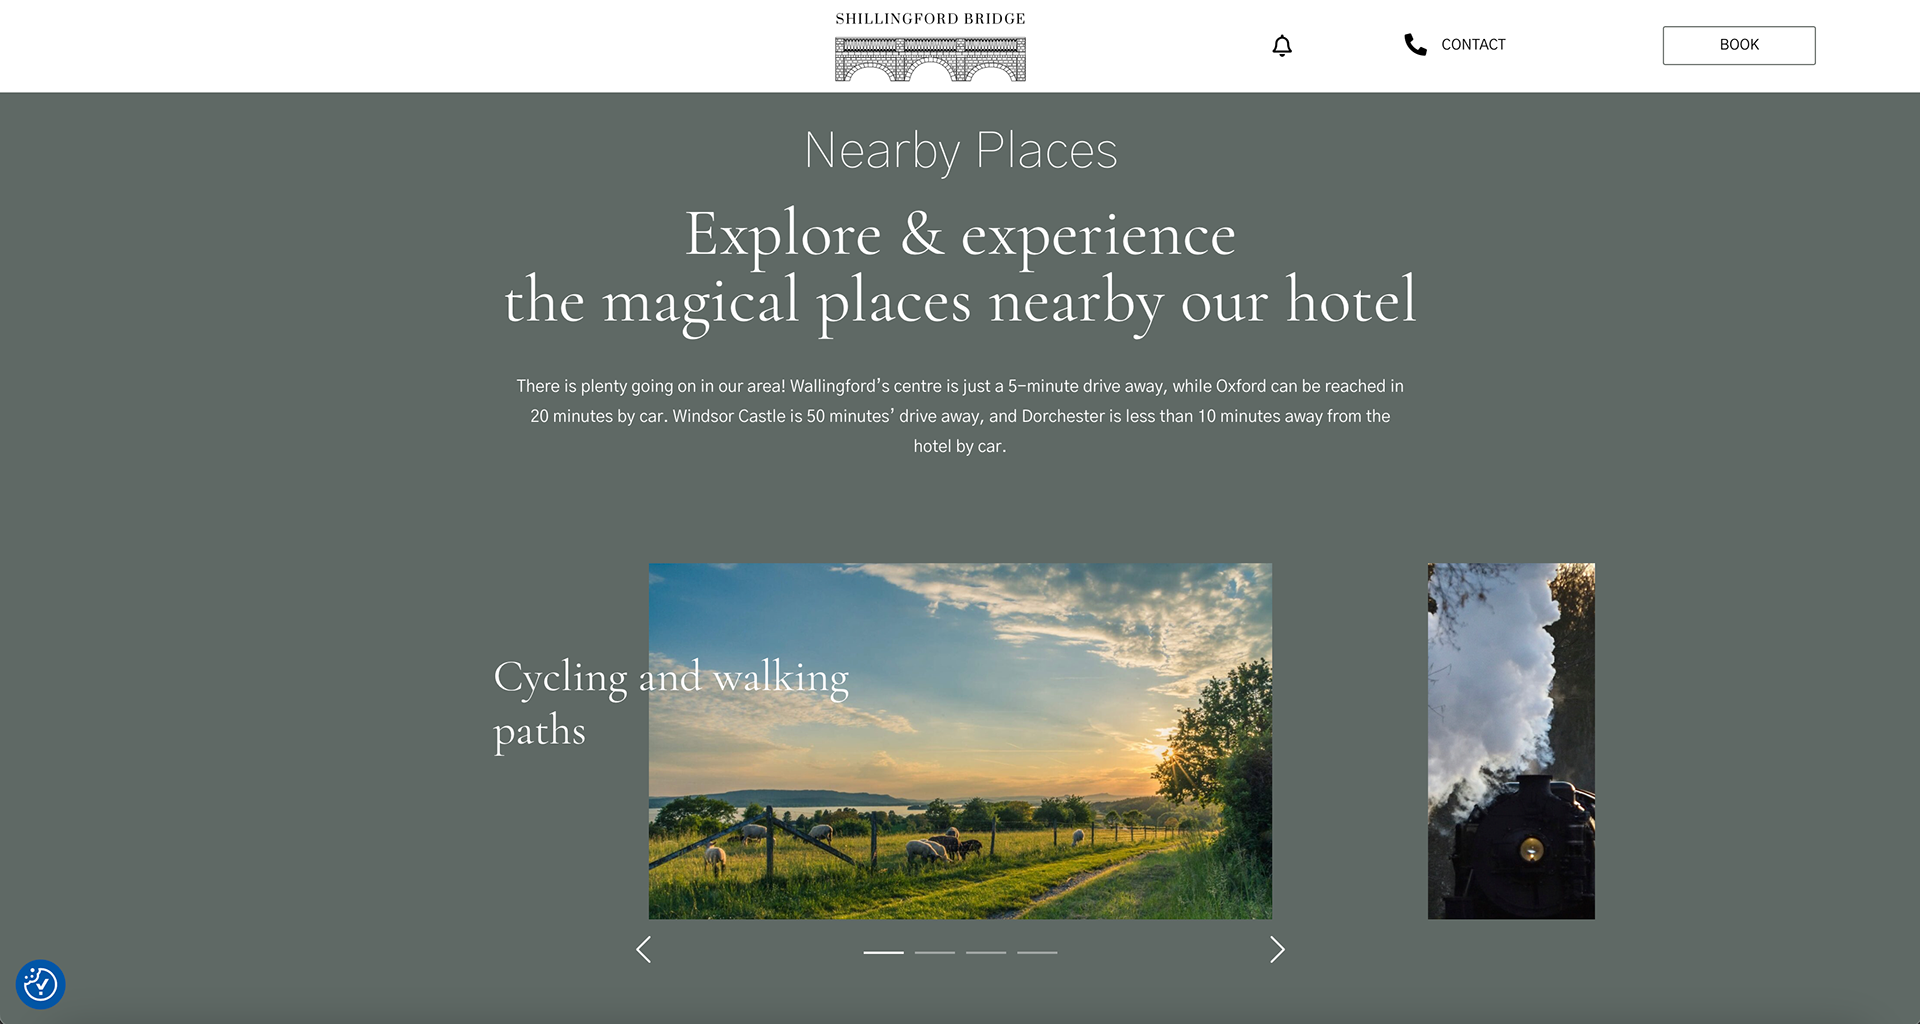Click the Shillingford Bridge name text
The width and height of the screenshot is (1920, 1024).
[930, 19]
